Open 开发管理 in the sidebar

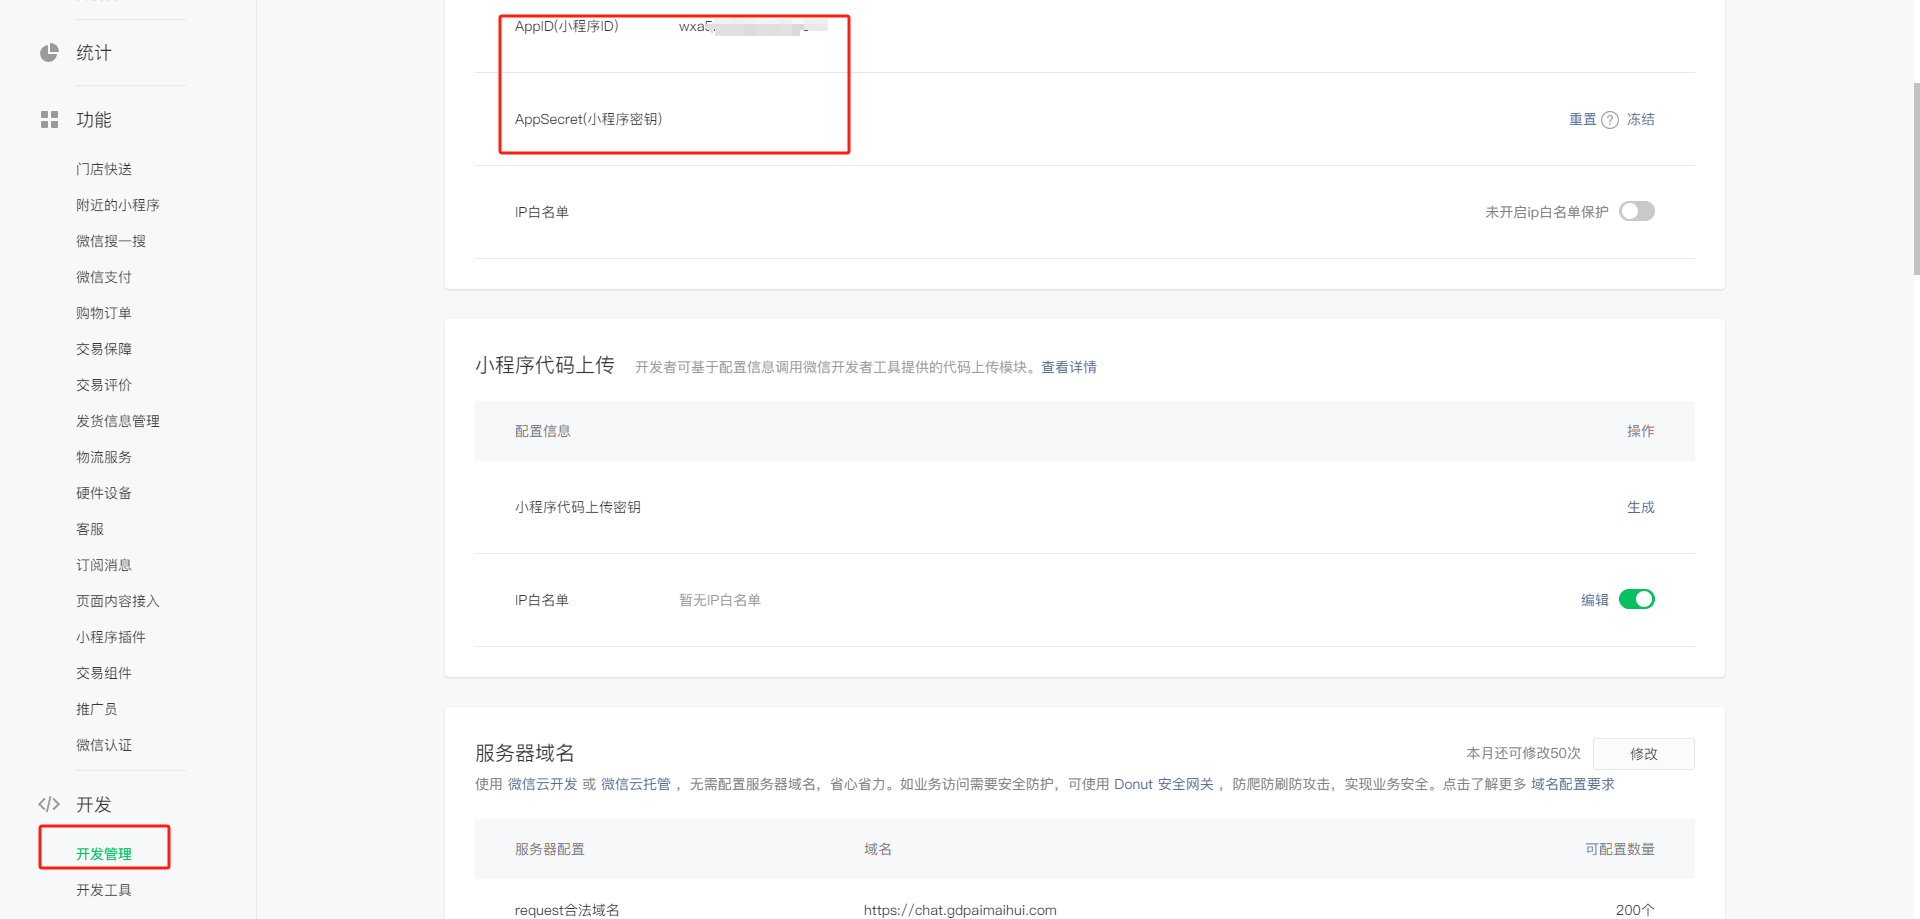pos(104,853)
